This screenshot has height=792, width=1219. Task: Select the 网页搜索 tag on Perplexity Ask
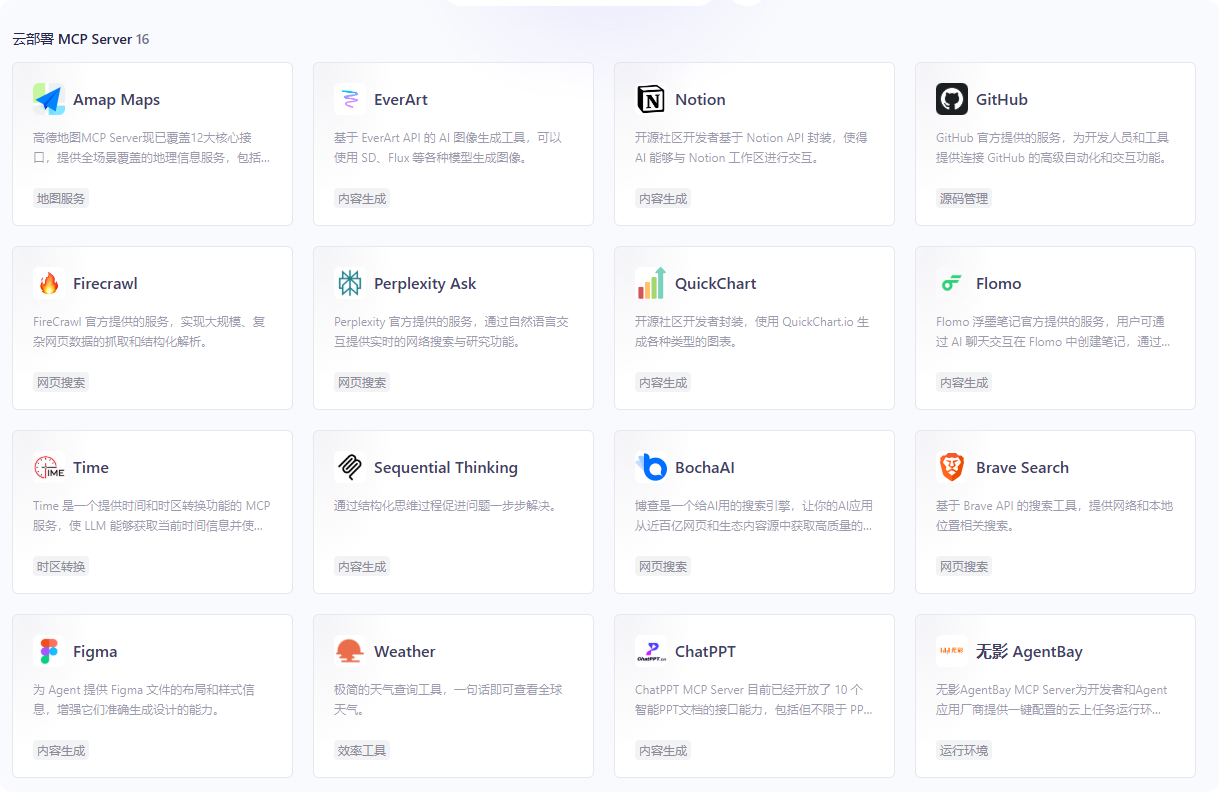click(362, 382)
